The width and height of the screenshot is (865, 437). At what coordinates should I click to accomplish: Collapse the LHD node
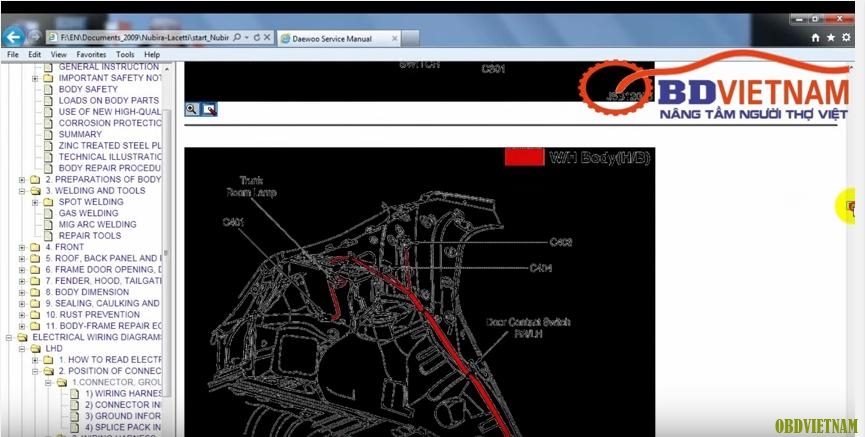[x=22, y=348]
